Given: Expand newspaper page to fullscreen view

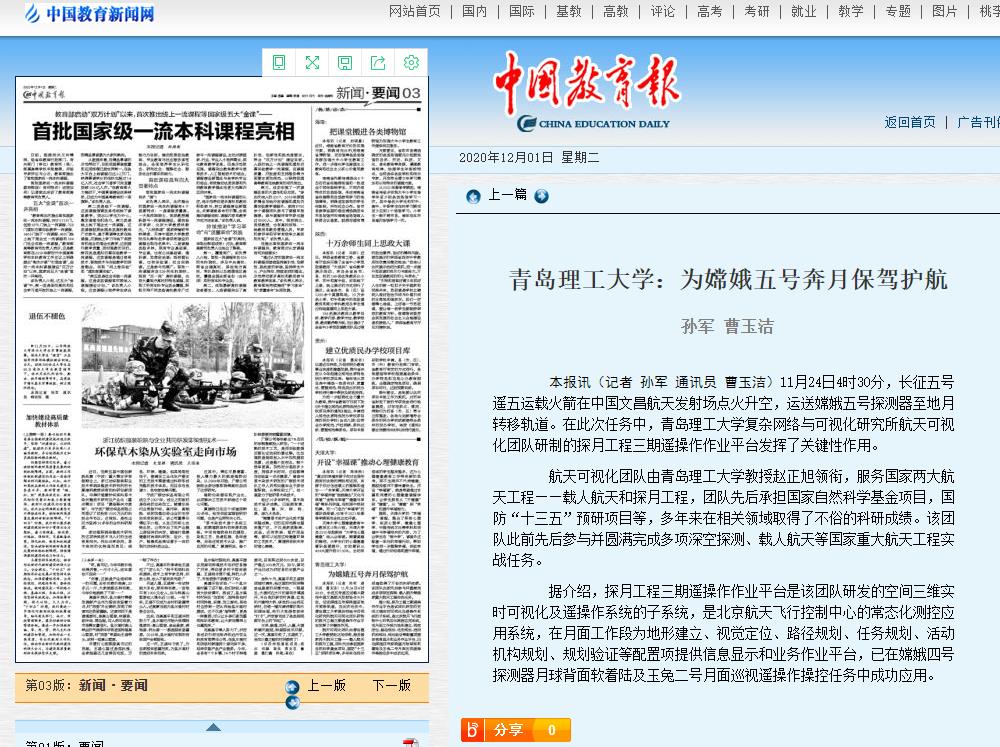Looking at the screenshot, I should [312, 63].
